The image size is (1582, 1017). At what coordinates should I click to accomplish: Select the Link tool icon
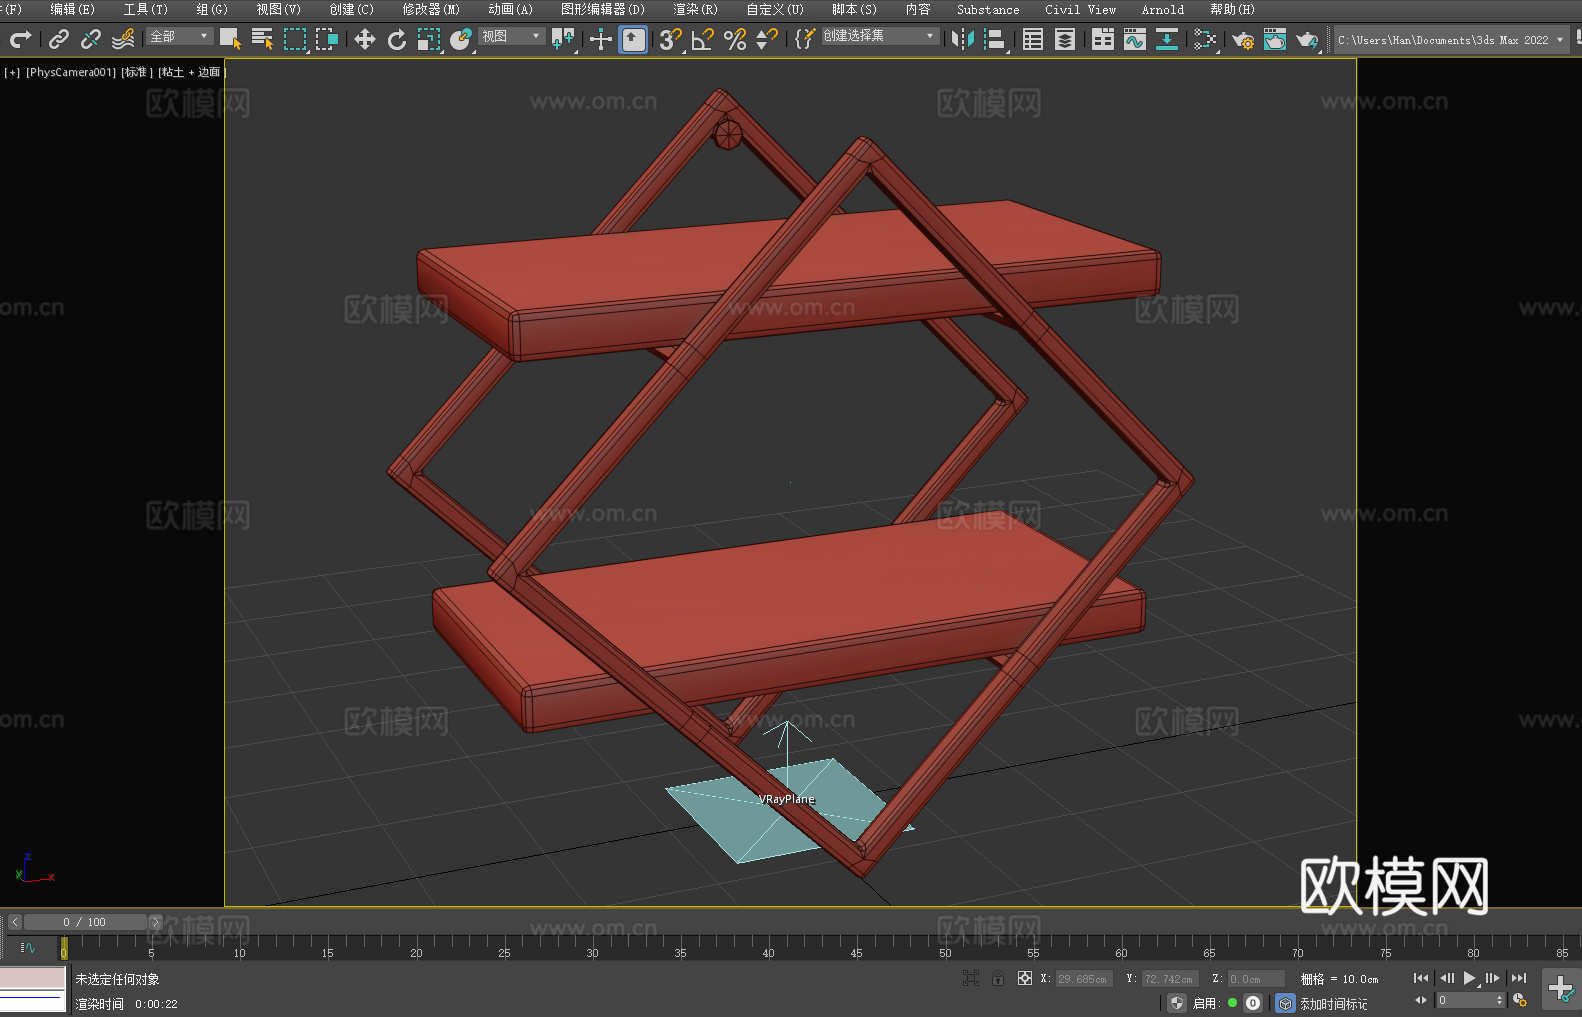[x=59, y=40]
